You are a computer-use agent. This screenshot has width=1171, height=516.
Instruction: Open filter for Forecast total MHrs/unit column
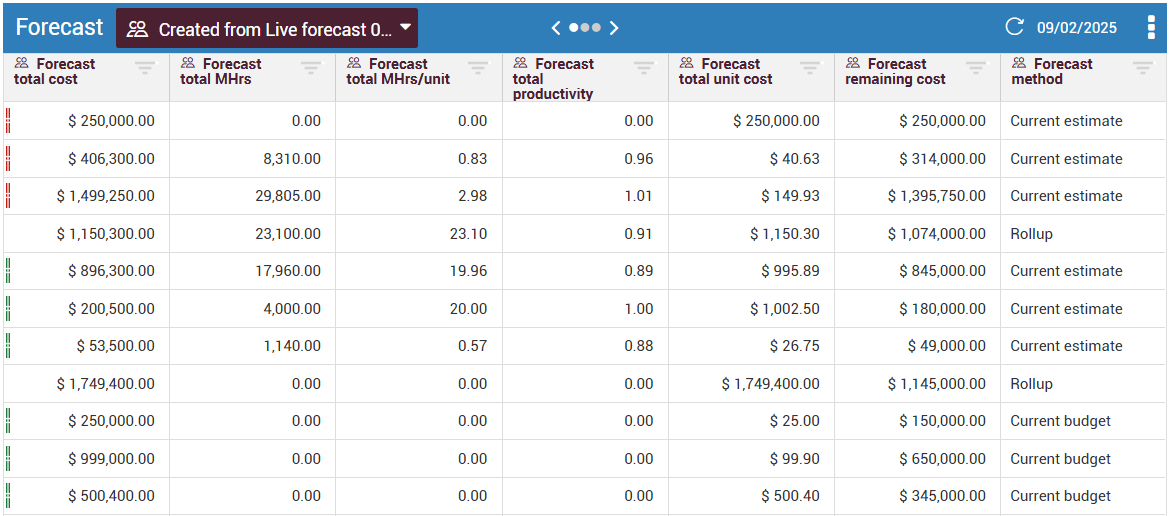point(478,68)
